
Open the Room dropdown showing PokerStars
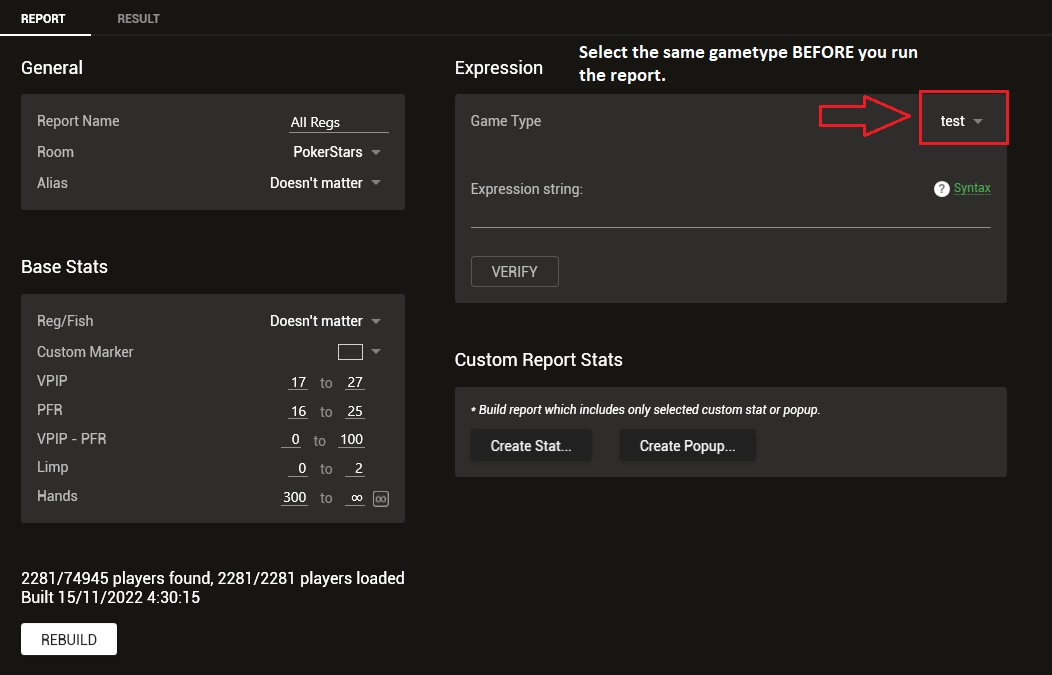point(336,152)
